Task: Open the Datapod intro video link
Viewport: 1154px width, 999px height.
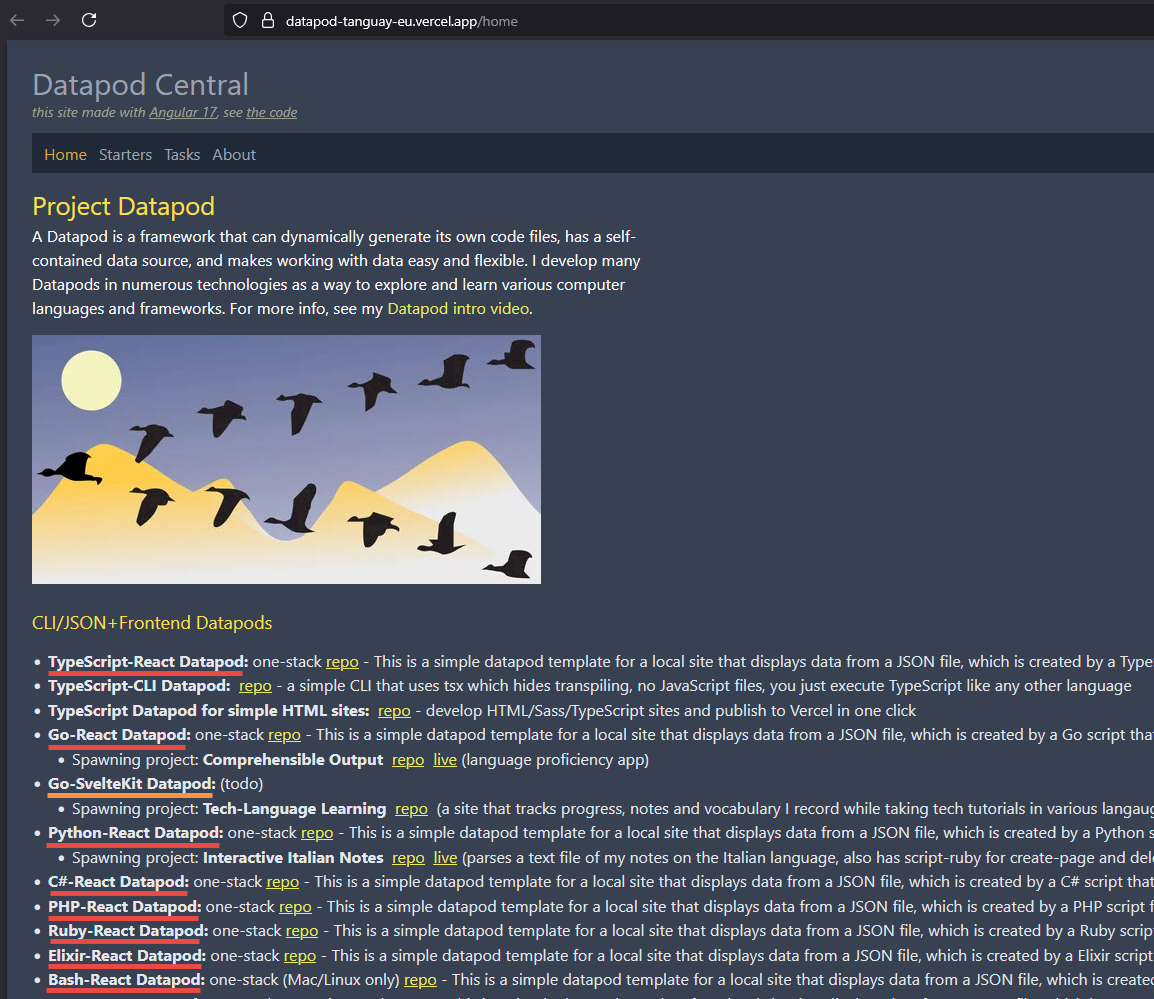Action: 458,308
